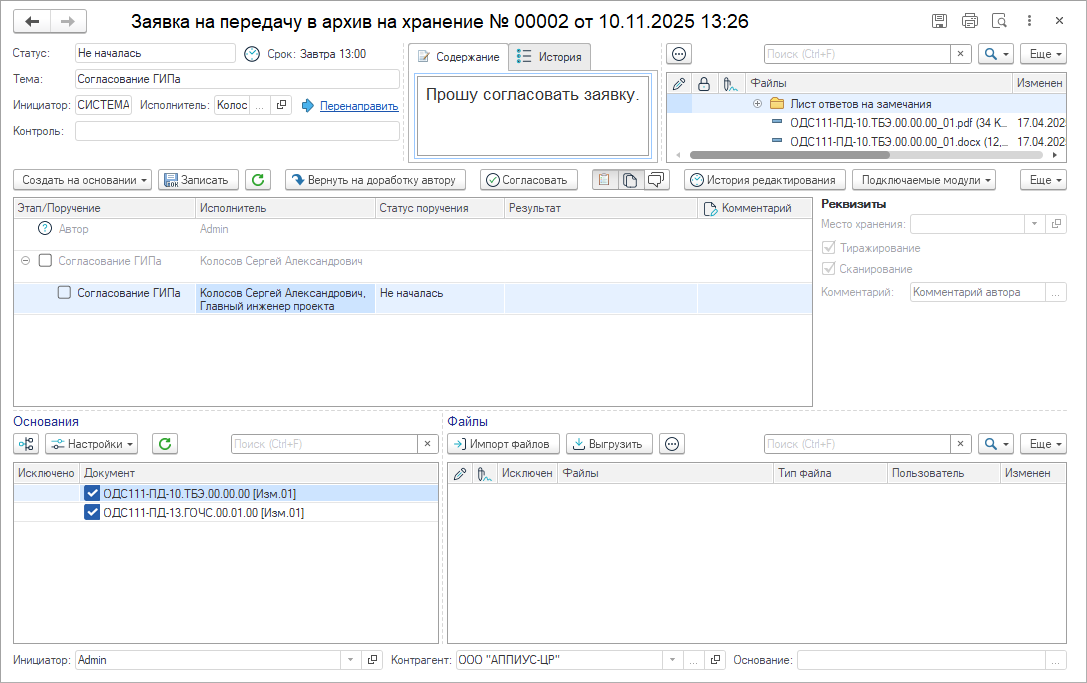Click the Перенаправить link
This screenshot has width=1087, height=683.
coord(358,105)
